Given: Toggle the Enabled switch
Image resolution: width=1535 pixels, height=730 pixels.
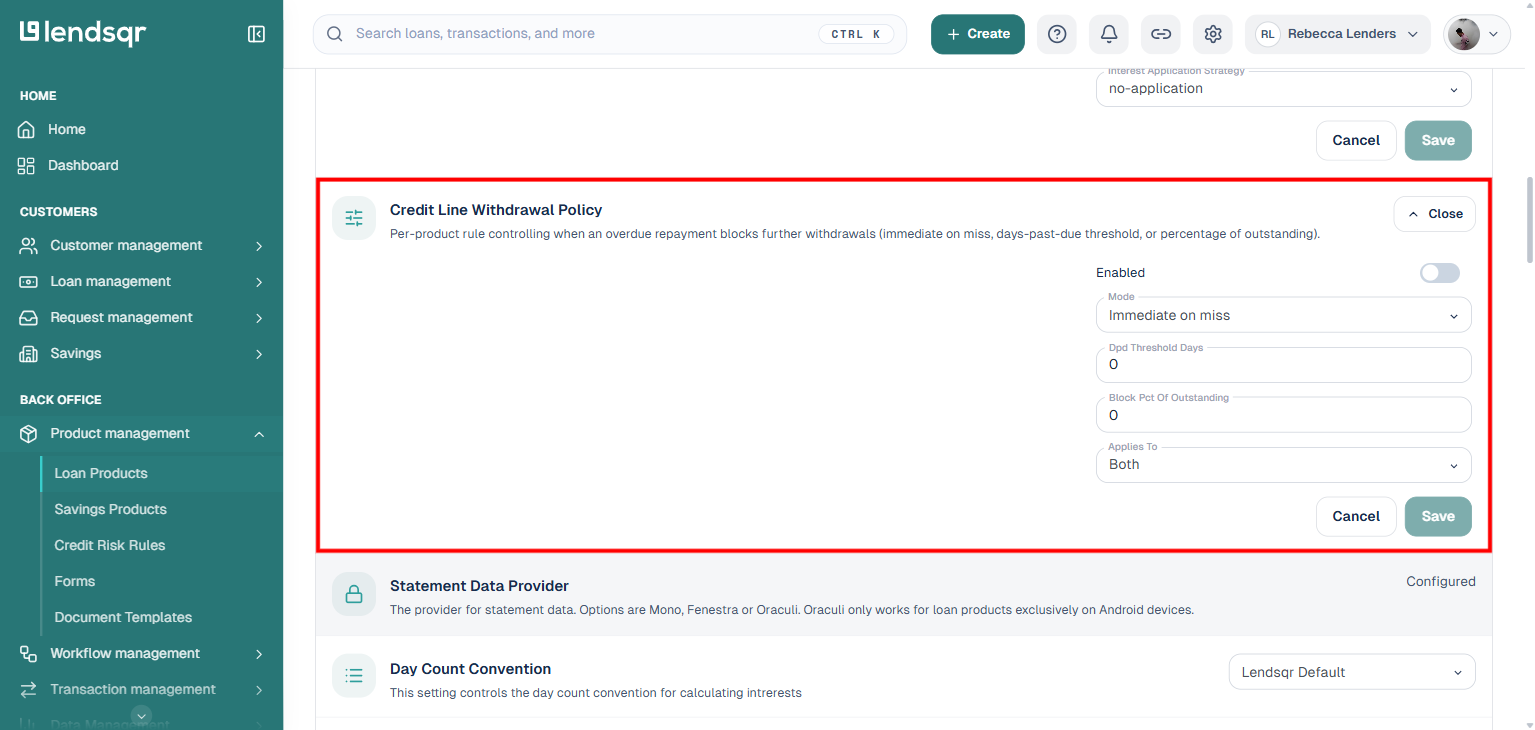Looking at the screenshot, I should 1440,273.
